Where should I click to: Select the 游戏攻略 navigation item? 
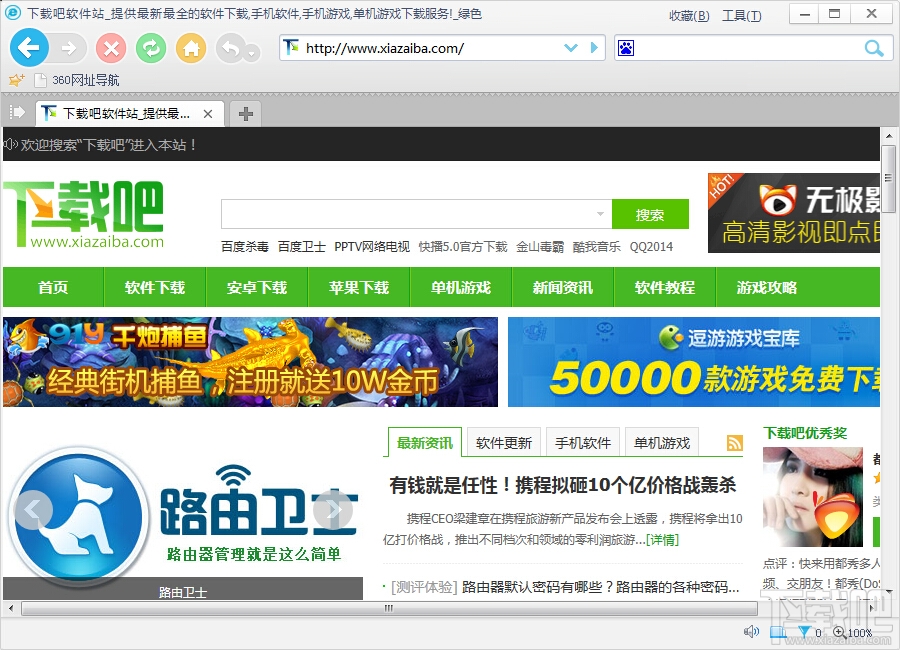click(767, 287)
